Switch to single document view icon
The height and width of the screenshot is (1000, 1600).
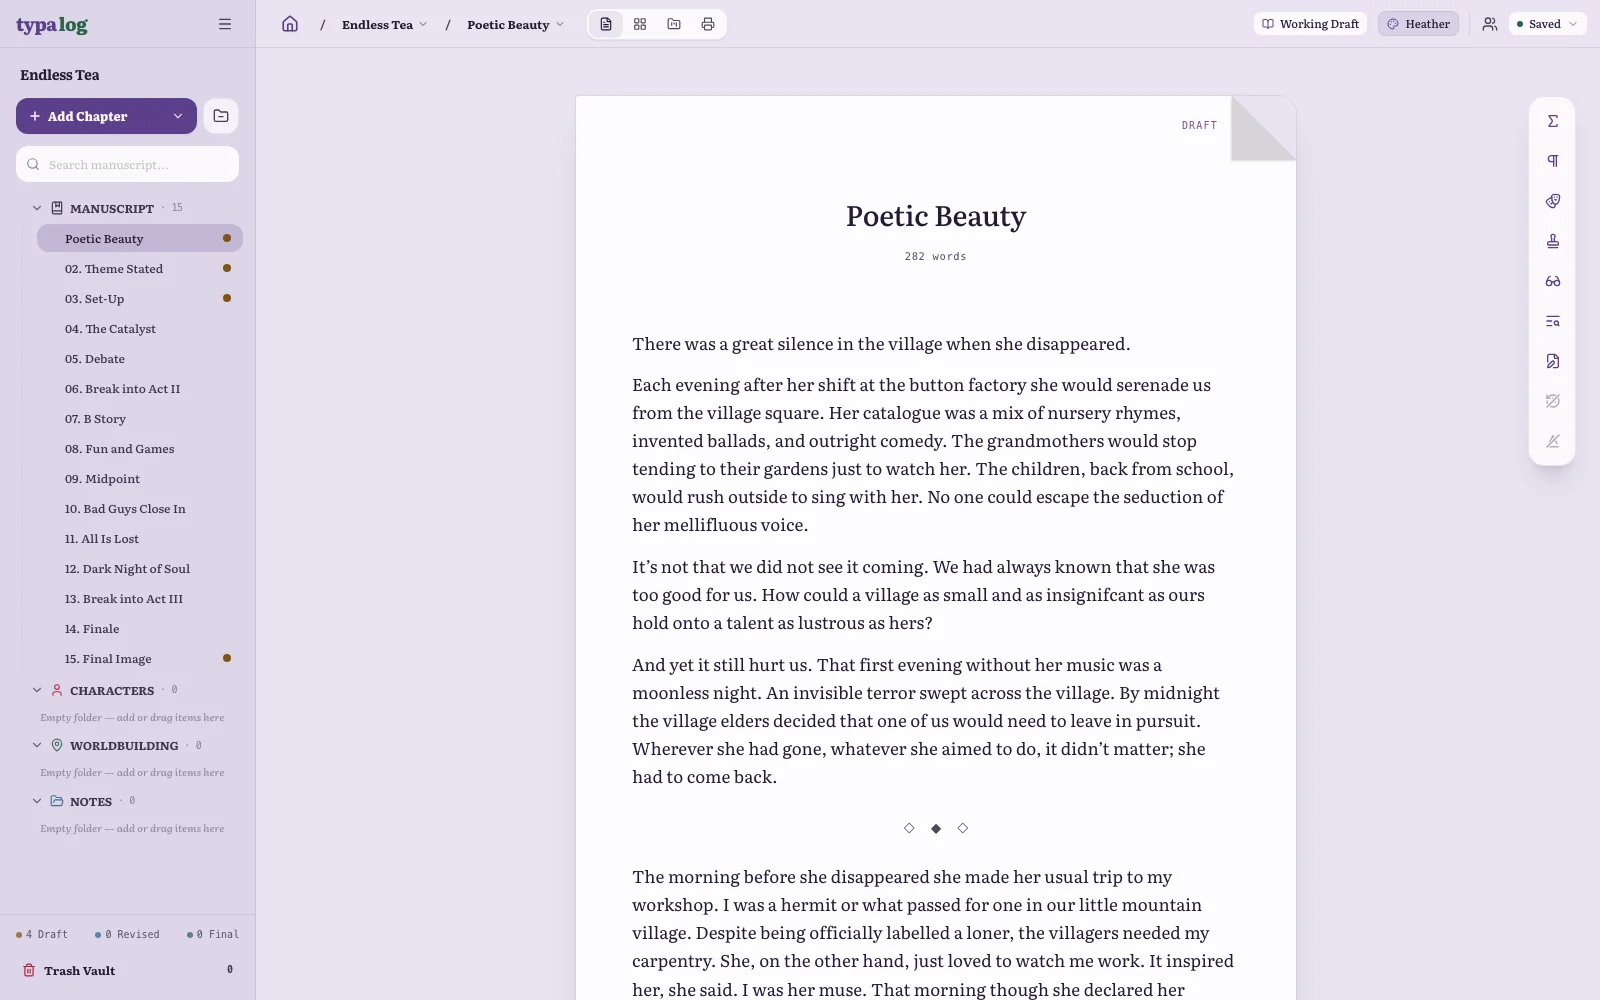click(x=606, y=24)
